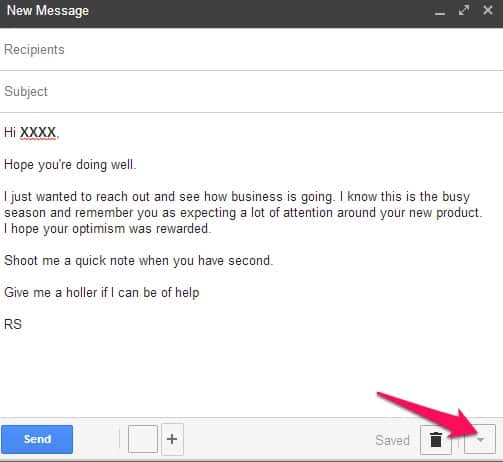The width and height of the screenshot is (503, 462).
Task: Click into the Subject field
Action: coord(251,91)
